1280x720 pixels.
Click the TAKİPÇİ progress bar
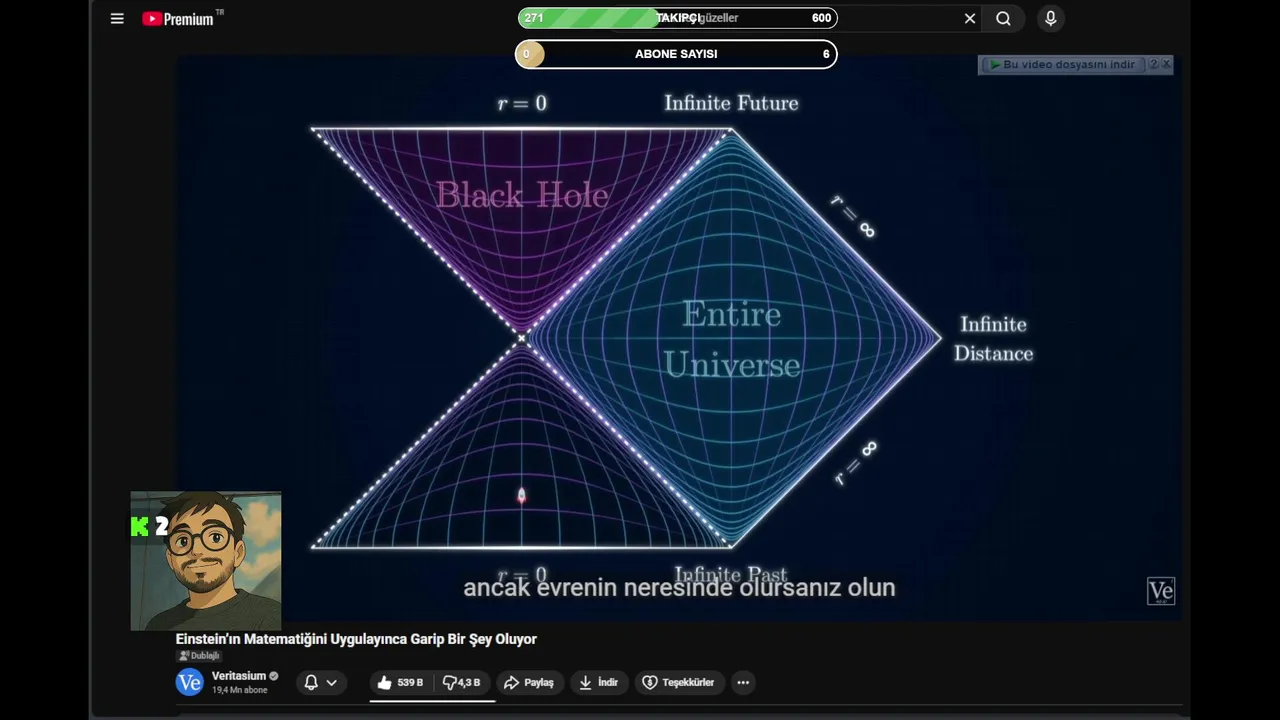click(677, 18)
